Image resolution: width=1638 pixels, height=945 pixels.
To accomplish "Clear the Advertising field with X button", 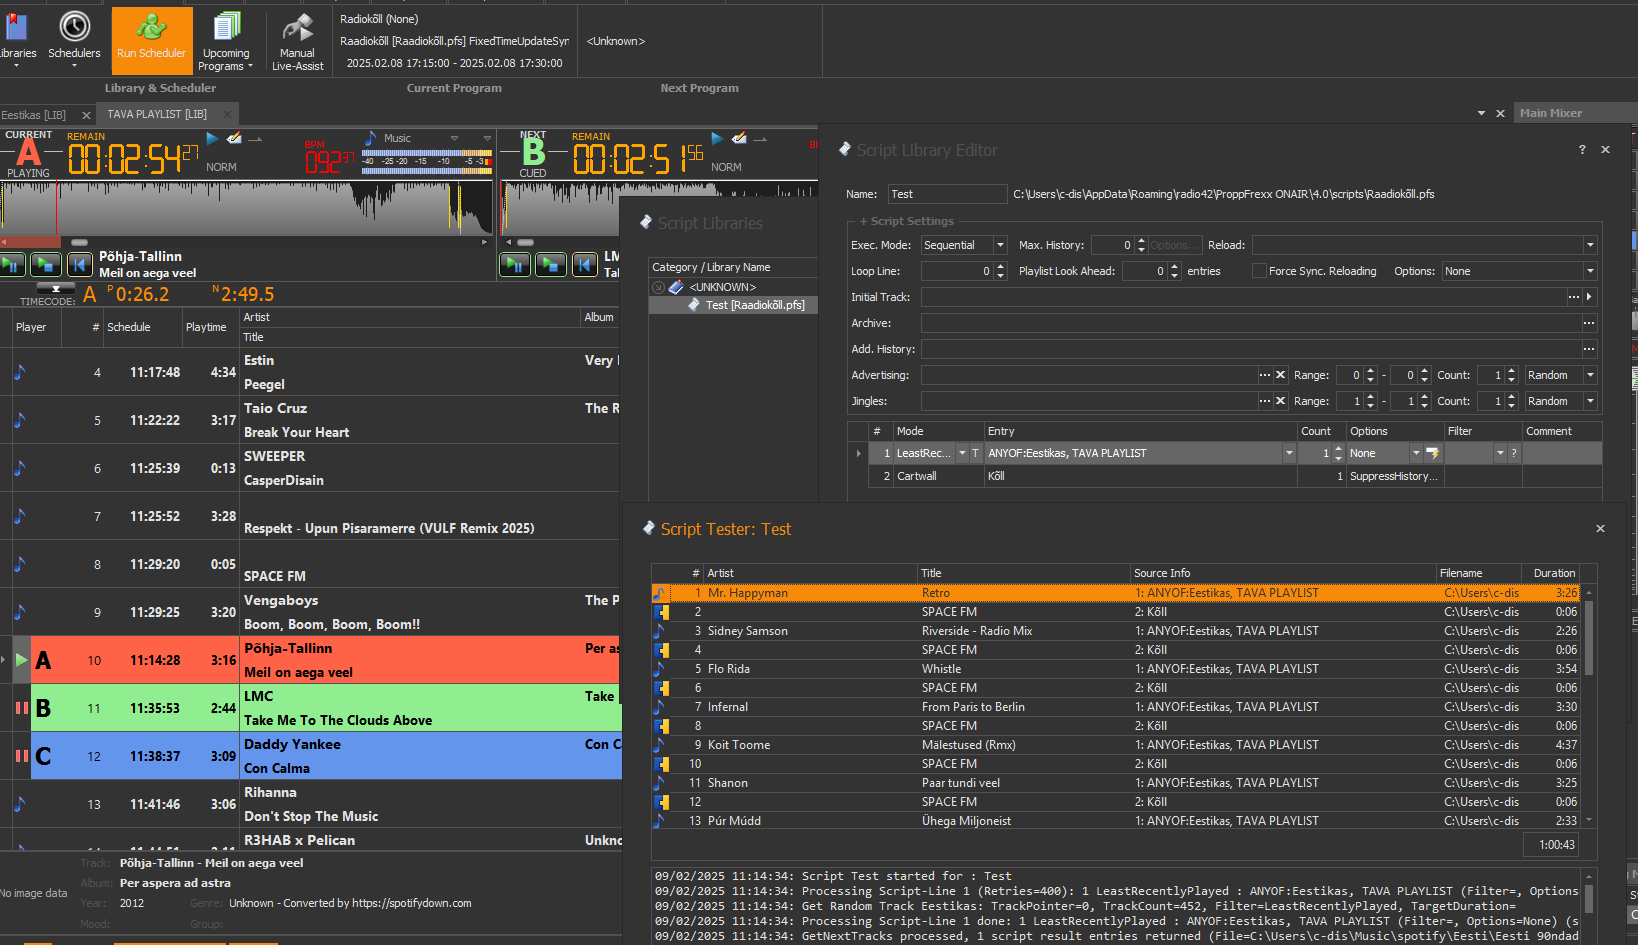I will pyautogui.click(x=1280, y=375).
